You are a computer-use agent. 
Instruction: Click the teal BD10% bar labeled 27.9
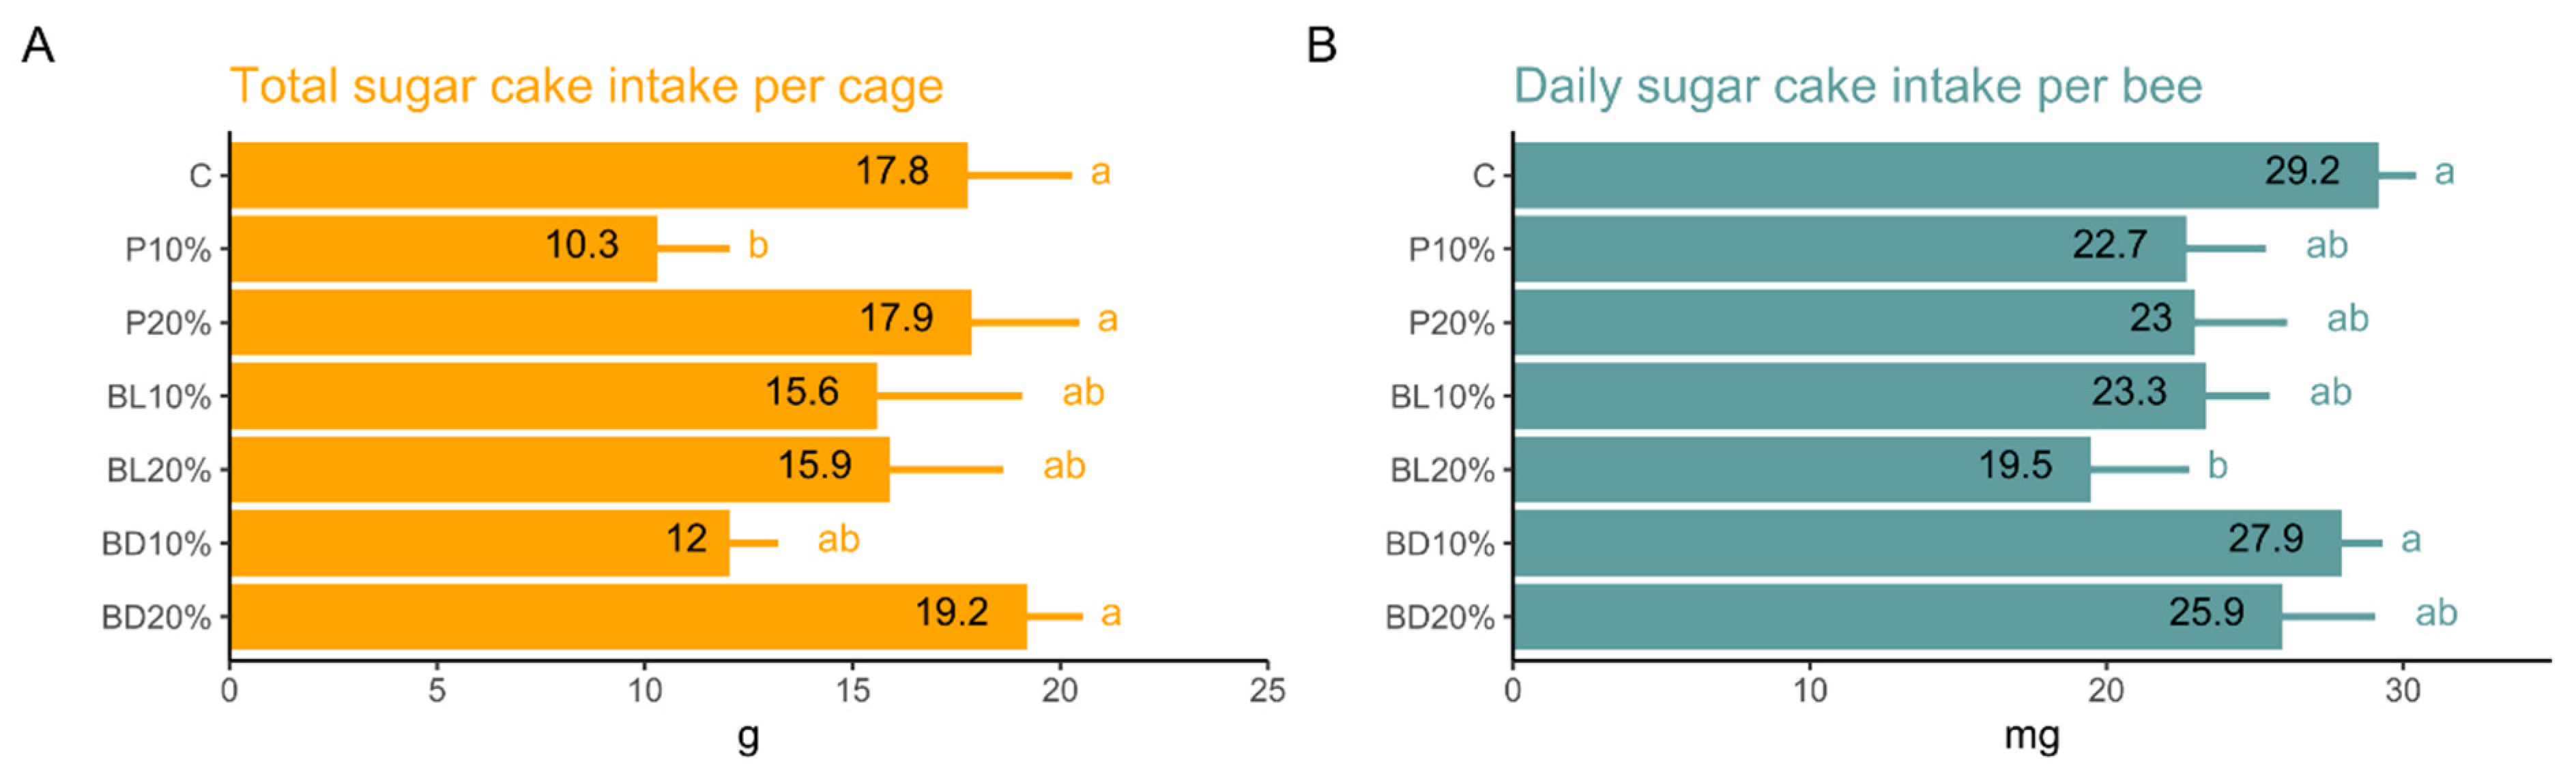pos(1926,543)
